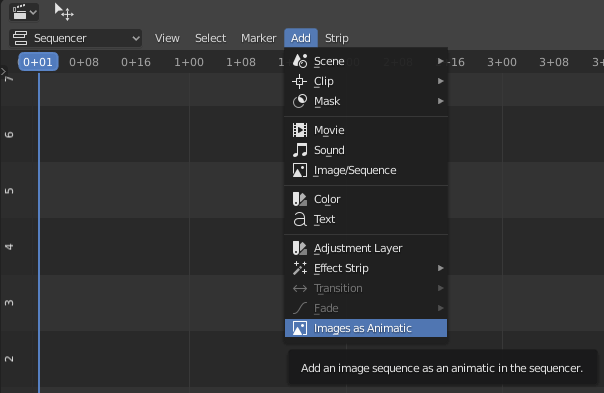The width and height of the screenshot is (604, 393).
Task: Click the Adjustment Layer icon
Action: tap(300, 248)
